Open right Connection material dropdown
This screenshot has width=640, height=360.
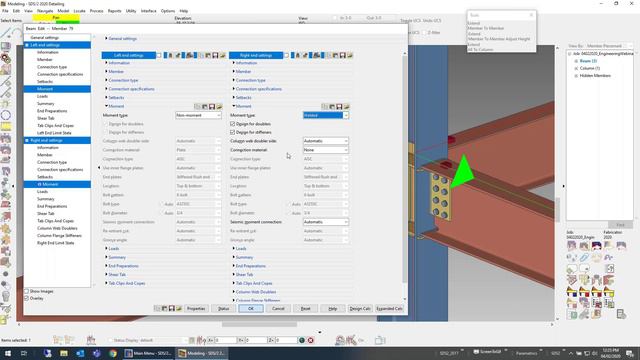click(x=326, y=150)
